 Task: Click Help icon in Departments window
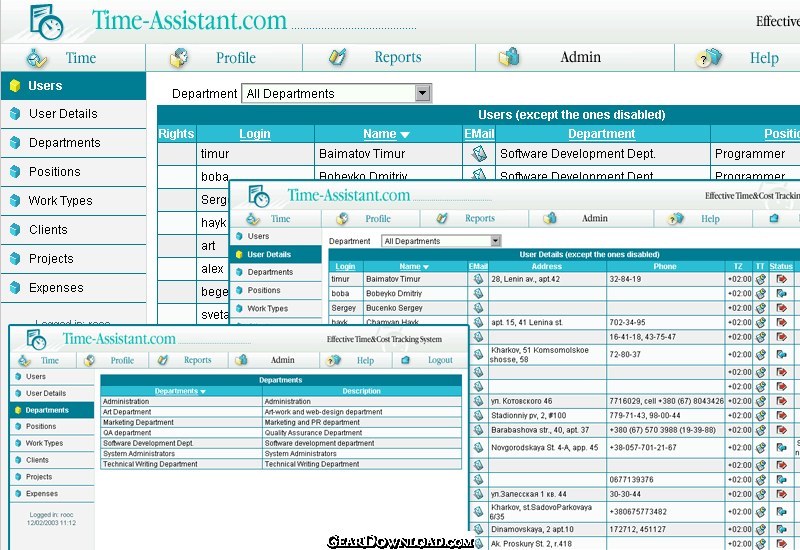(333, 360)
